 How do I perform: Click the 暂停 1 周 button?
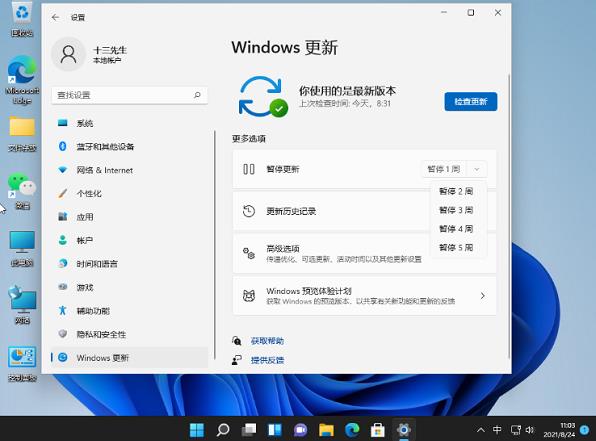pos(444,169)
